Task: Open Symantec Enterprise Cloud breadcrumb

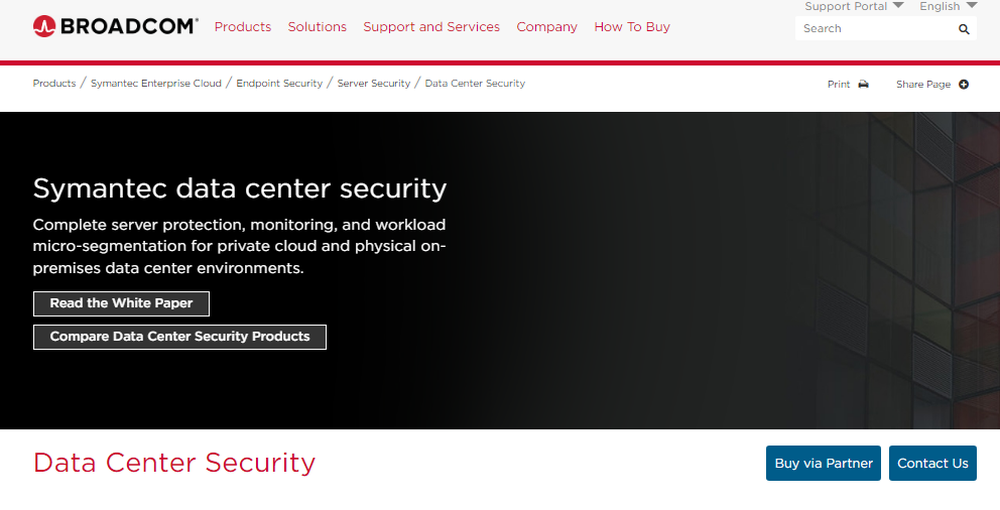Action: click(x=156, y=83)
